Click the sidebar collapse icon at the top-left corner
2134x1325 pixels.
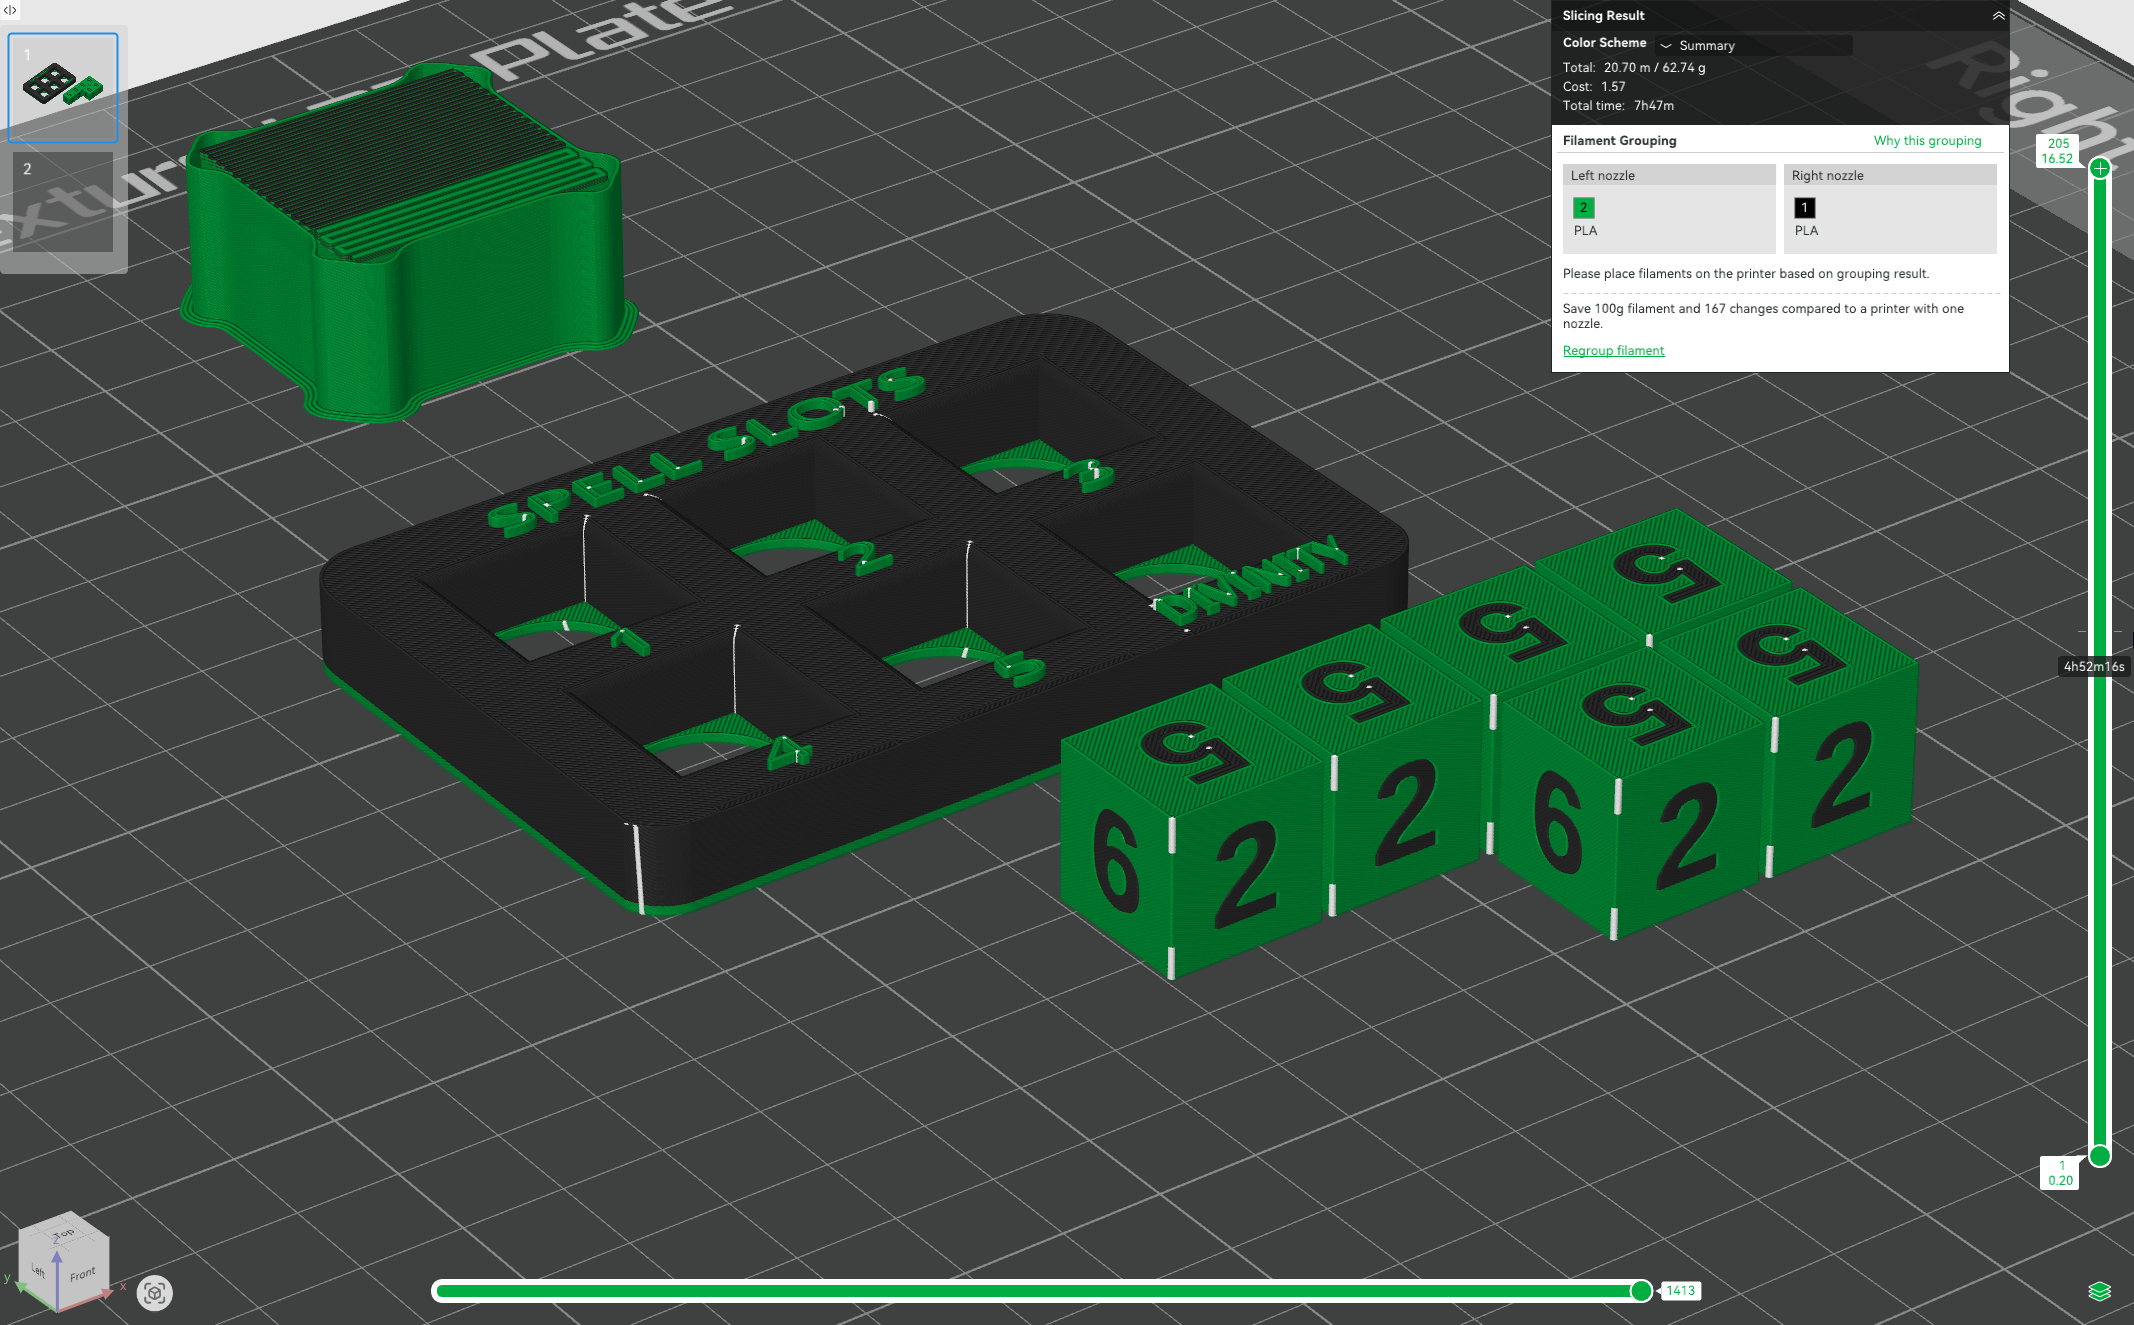tap(10, 10)
